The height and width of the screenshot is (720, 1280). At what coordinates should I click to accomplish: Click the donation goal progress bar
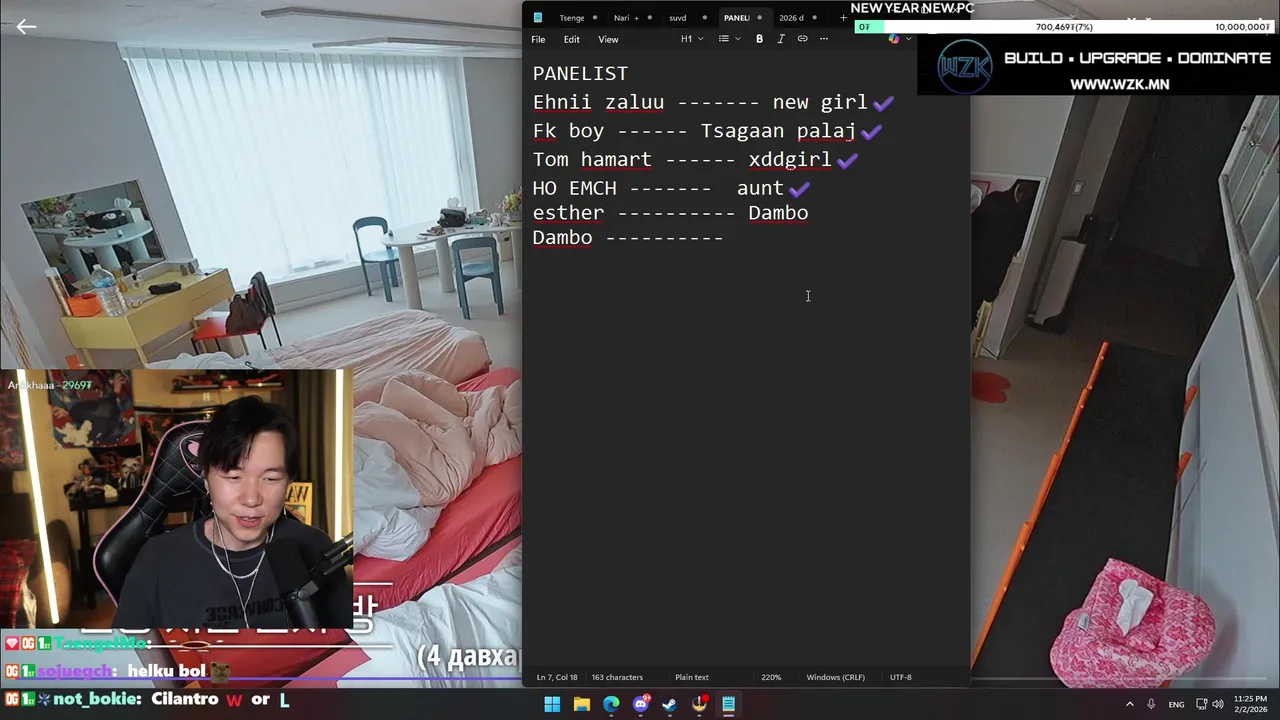1063,27
